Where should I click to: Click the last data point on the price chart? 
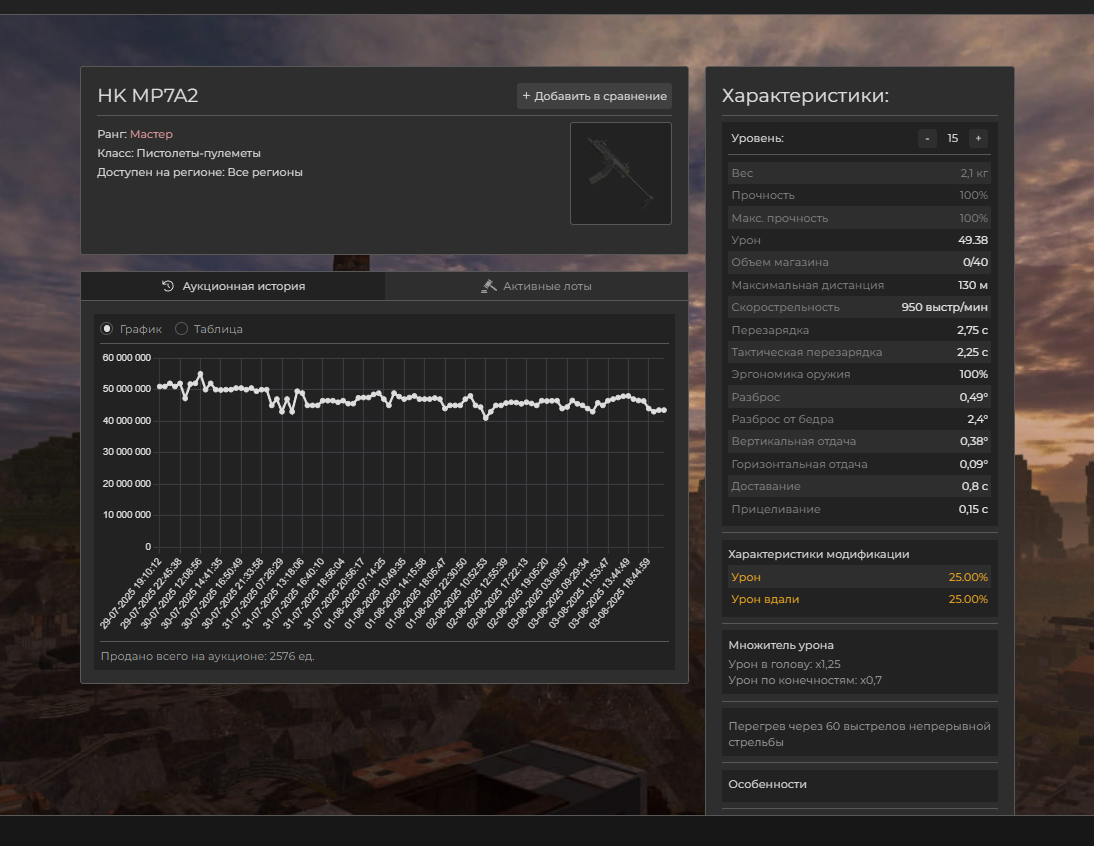[x=664, y=410]
